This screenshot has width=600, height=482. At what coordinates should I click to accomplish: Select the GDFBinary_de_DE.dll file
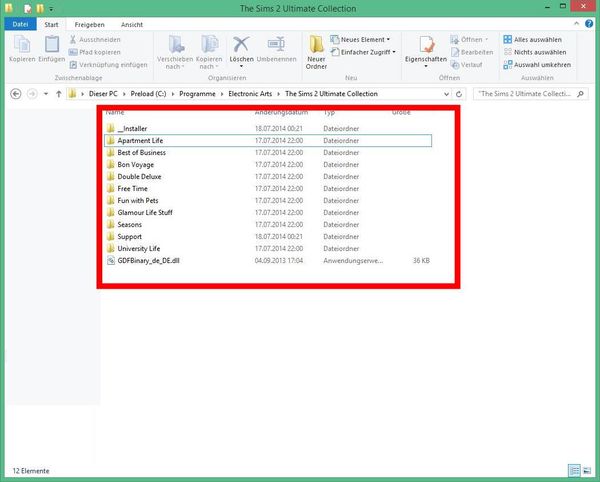click(268, 261)
